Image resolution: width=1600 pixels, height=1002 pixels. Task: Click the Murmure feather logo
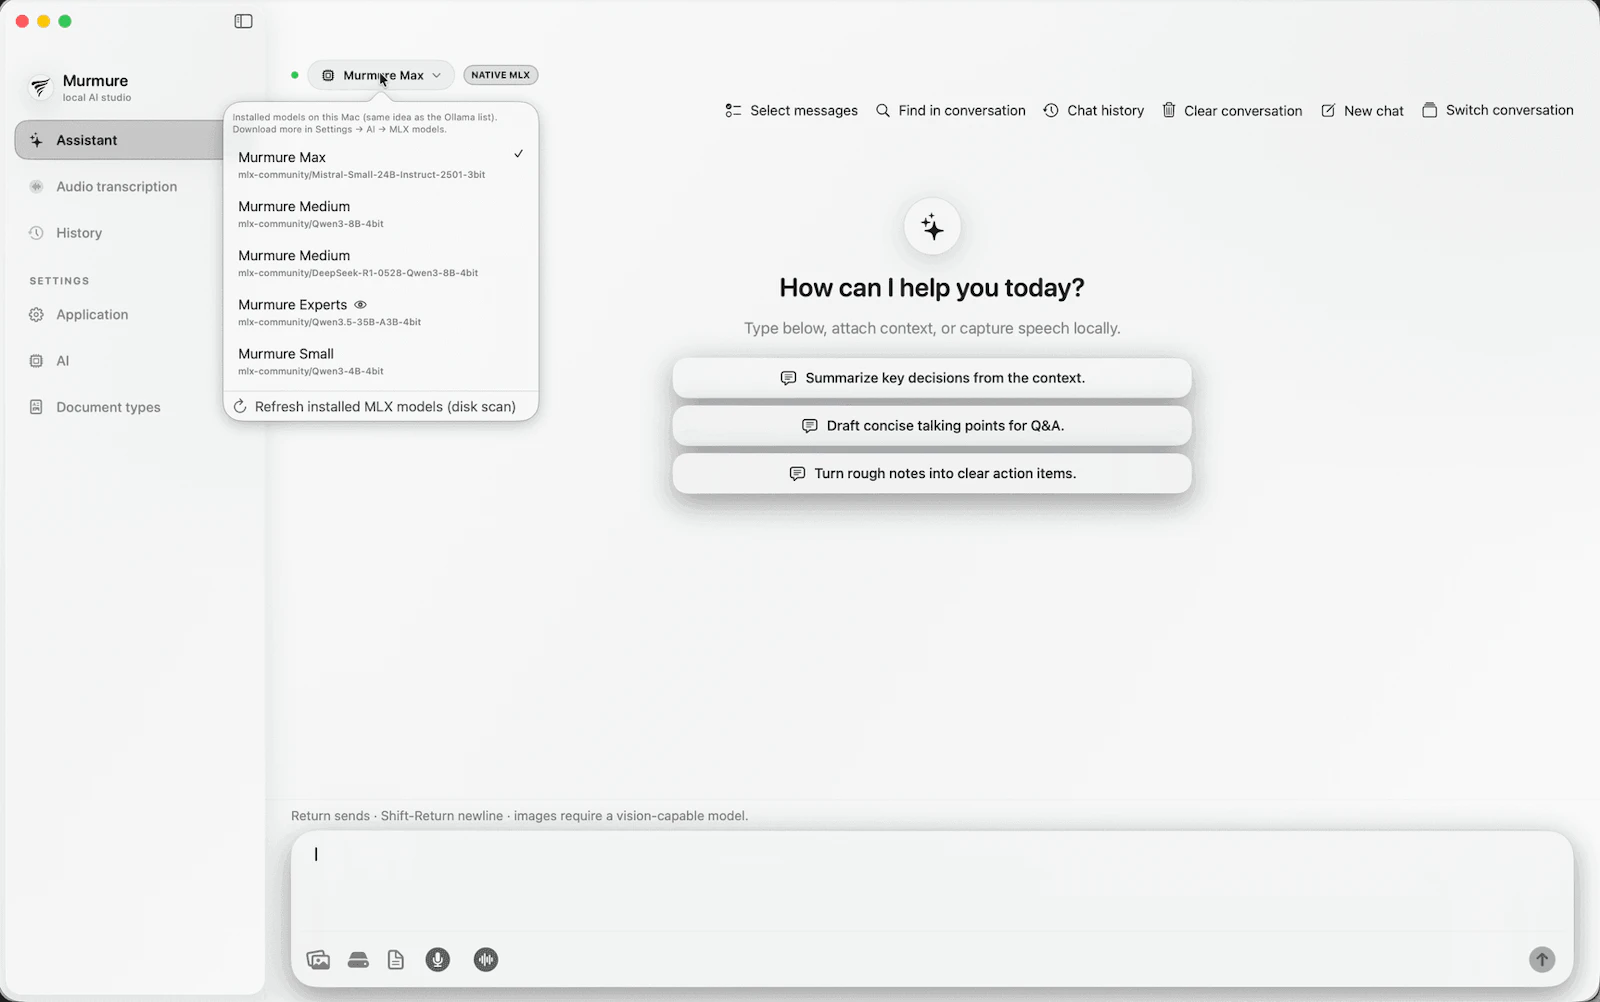40,88
